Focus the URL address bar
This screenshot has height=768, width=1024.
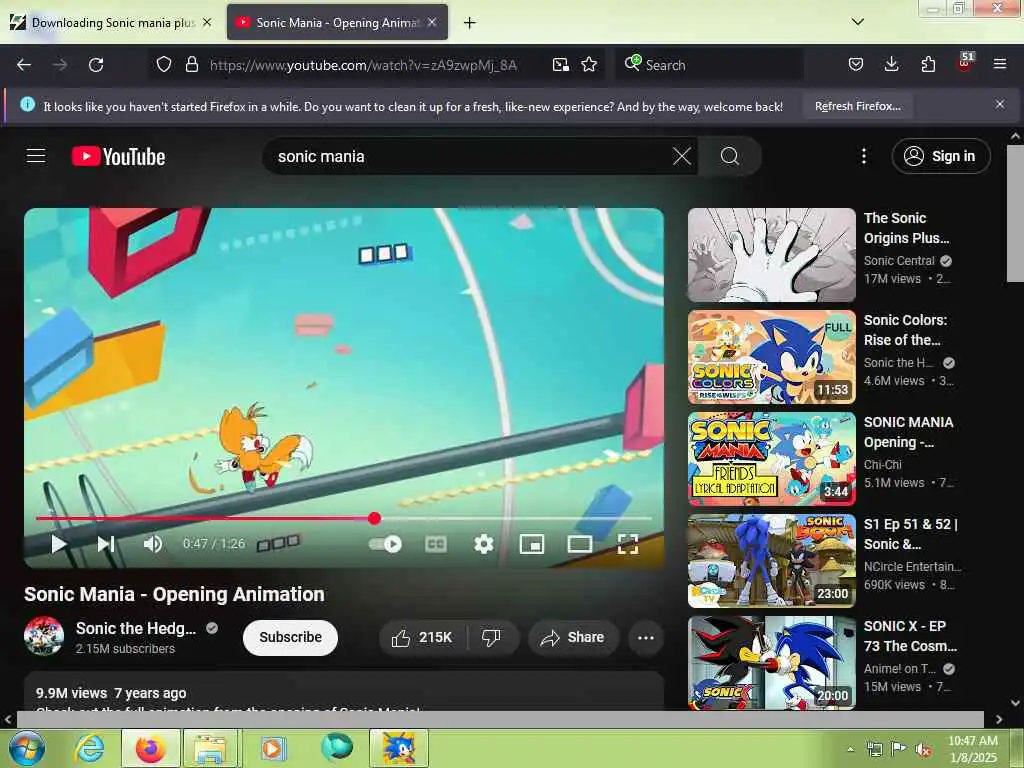[x=363, y=65]
